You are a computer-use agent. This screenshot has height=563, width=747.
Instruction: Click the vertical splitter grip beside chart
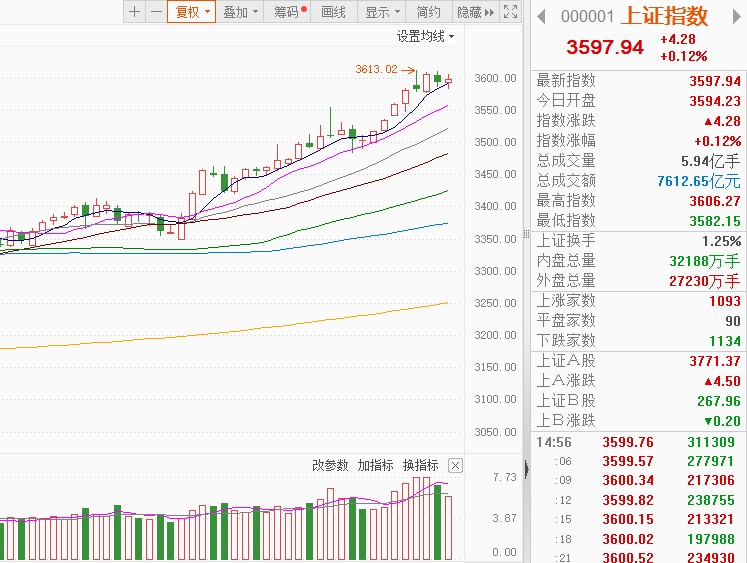click(526, 234)
